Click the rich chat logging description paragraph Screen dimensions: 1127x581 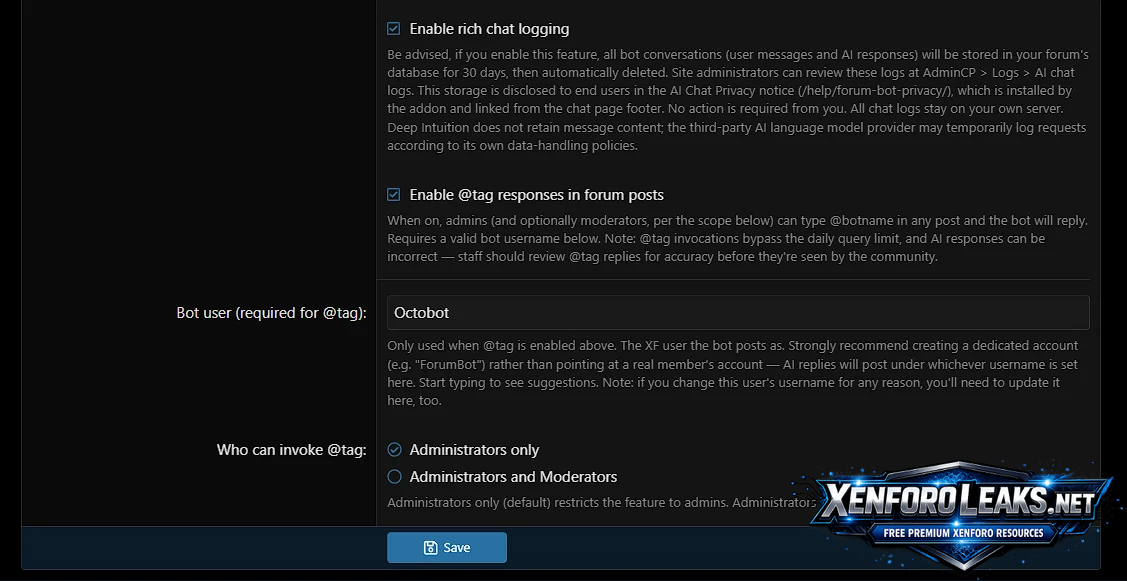[738, 100]
